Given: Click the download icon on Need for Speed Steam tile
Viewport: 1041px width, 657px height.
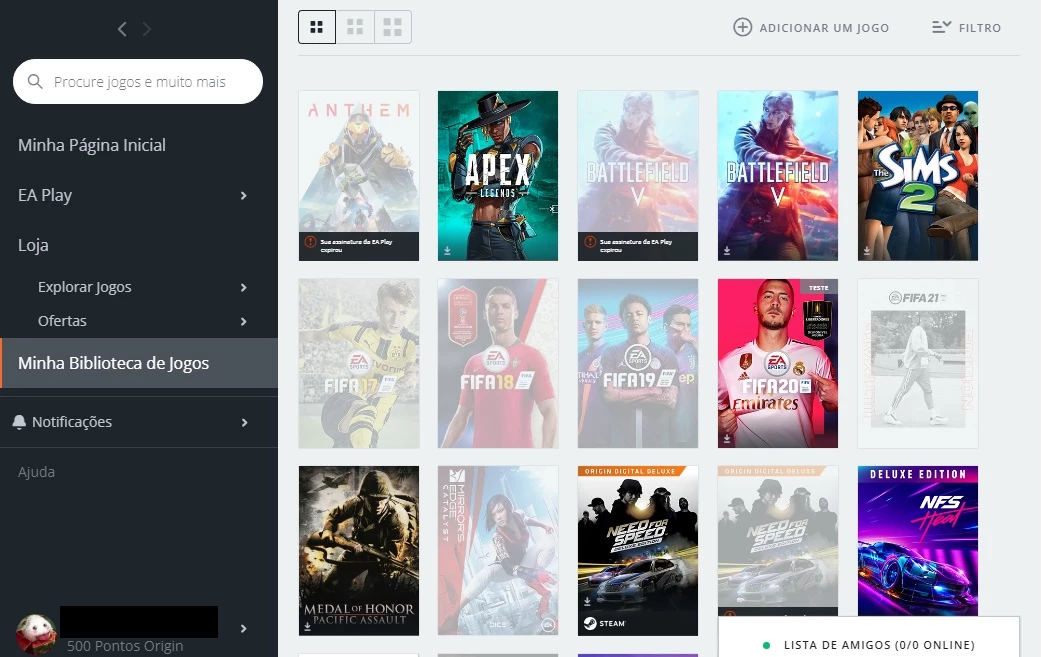Looking at the screenshot, I should [x=588, y=602].
